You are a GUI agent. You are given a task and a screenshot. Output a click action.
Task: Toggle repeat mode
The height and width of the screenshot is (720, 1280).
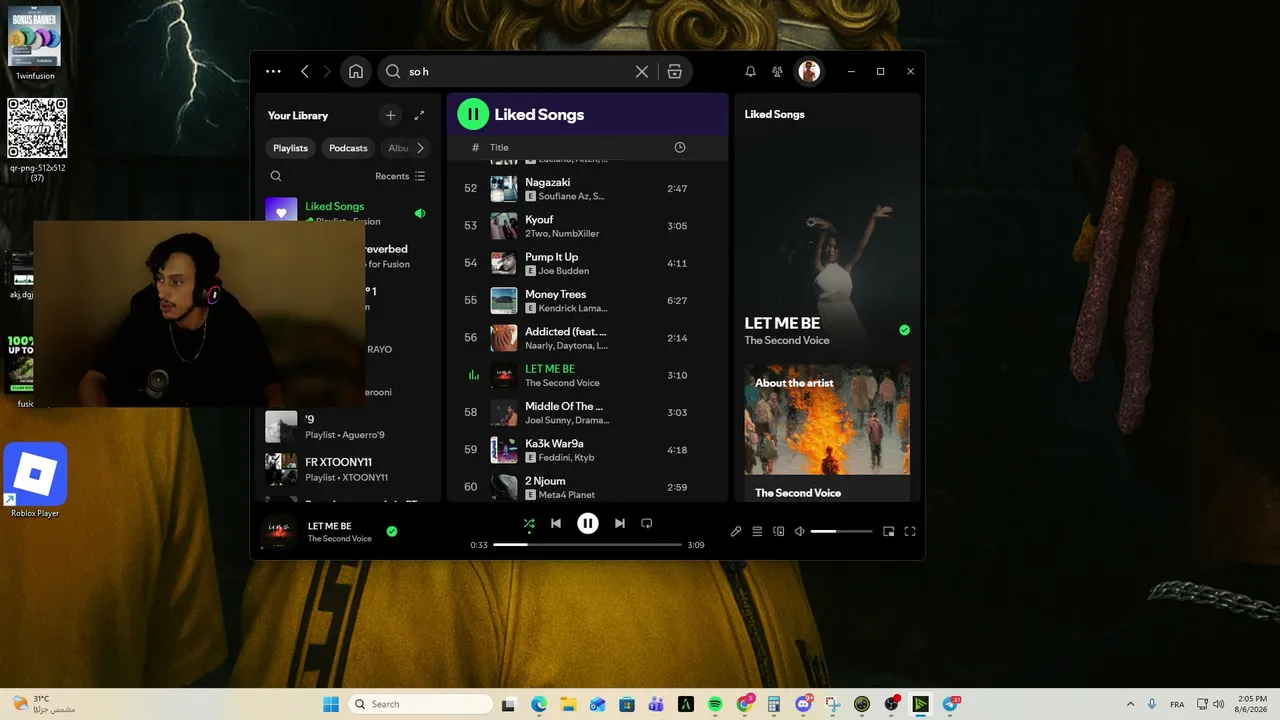tap(647, 523)
